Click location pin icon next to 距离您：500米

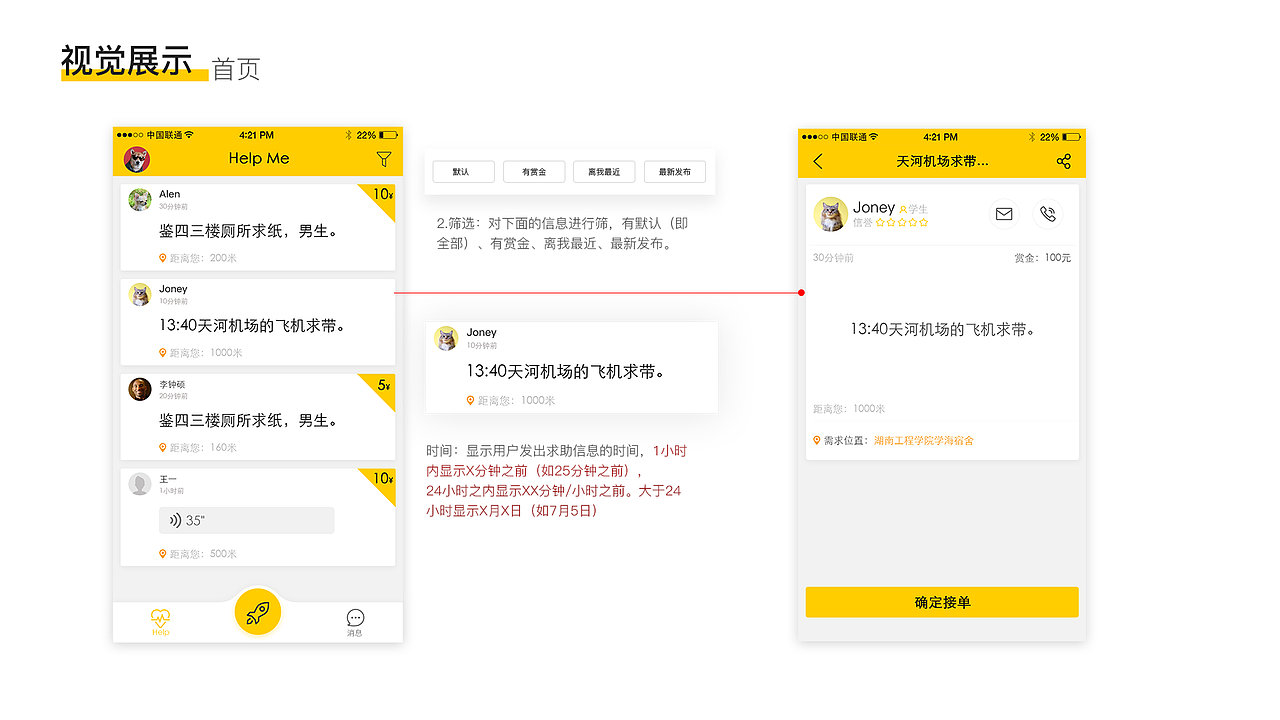(x=163, y=553)
